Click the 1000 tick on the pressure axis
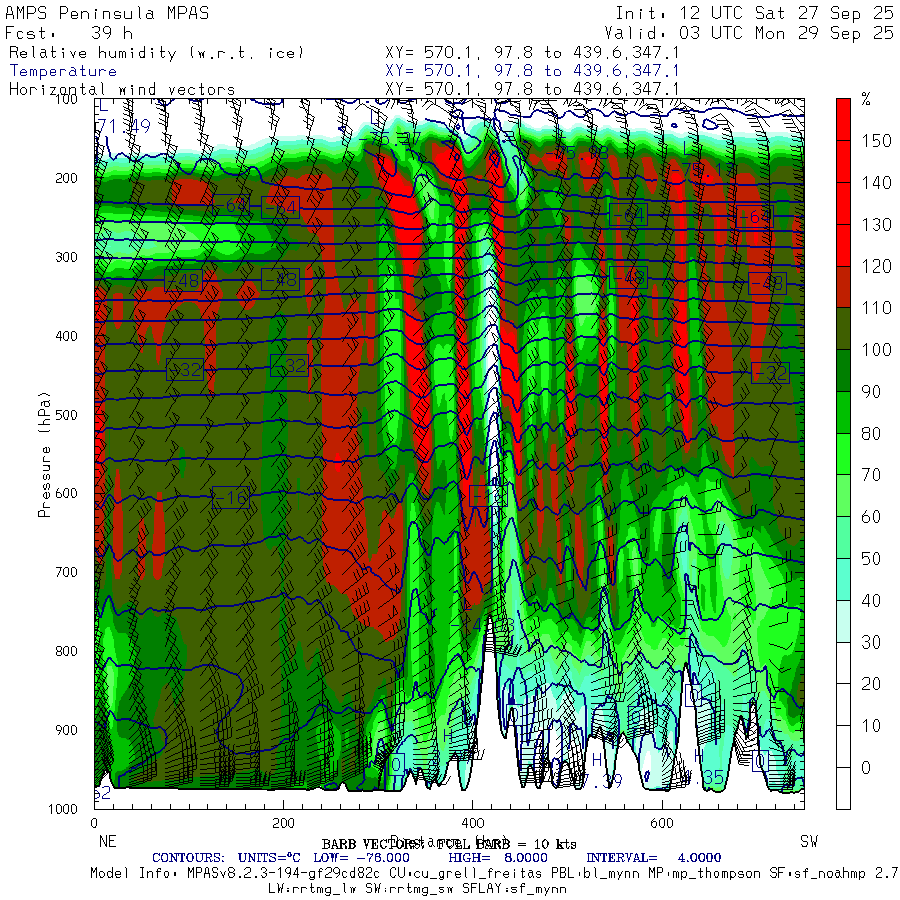This screenshot has width=900, height=900. [x=63, y=809]
